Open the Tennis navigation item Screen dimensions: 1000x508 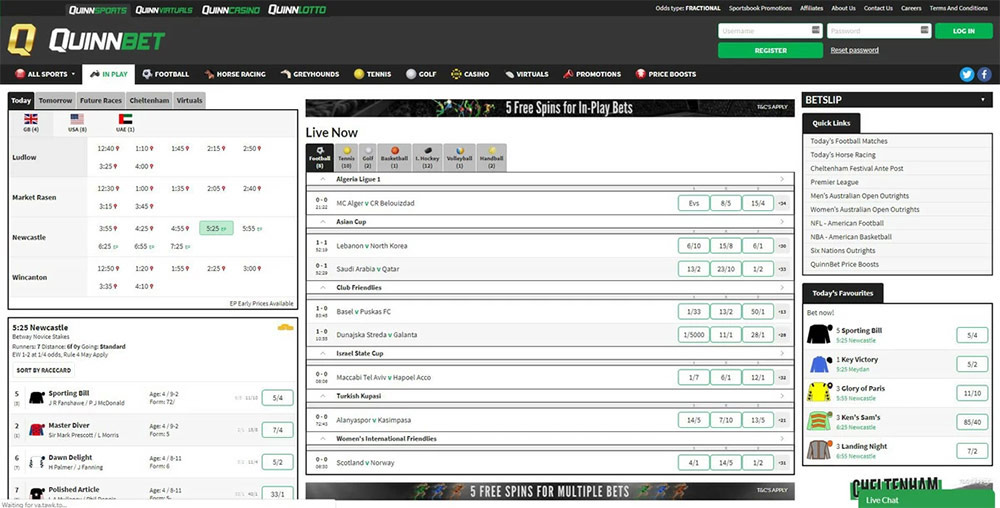tap(372, 74)
